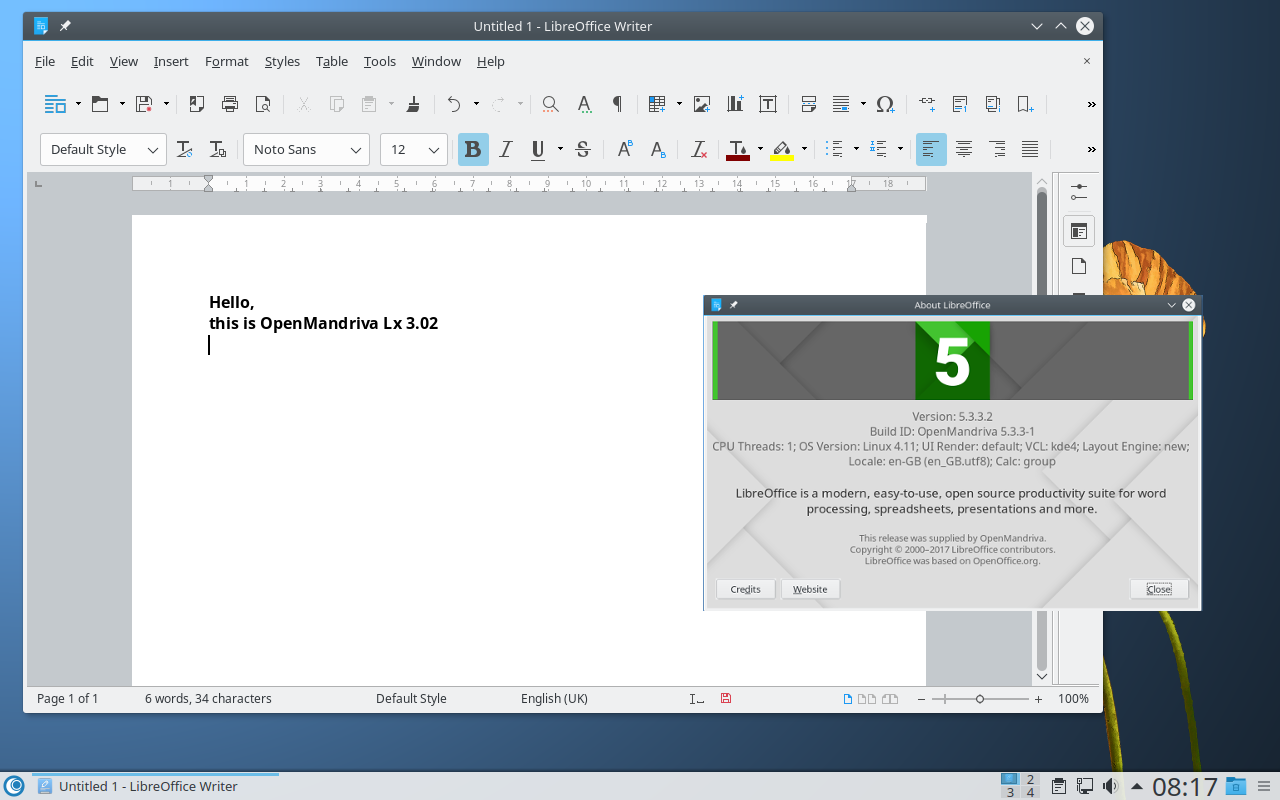
Task: Insert a text box from toolbar
Action: pyautogui.click(x=768, y=103)
